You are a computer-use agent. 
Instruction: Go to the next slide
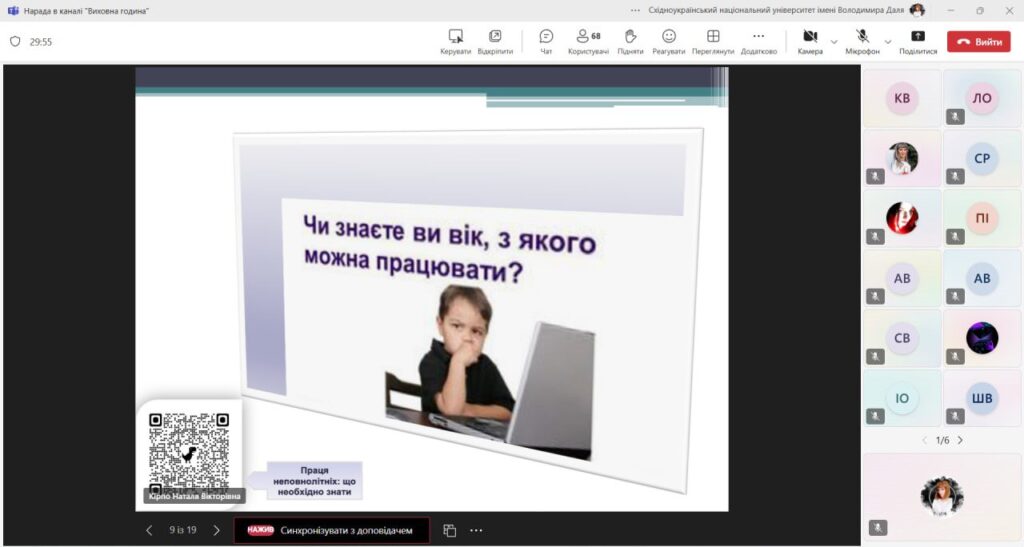pyautogui.click(x=216, y=530)
